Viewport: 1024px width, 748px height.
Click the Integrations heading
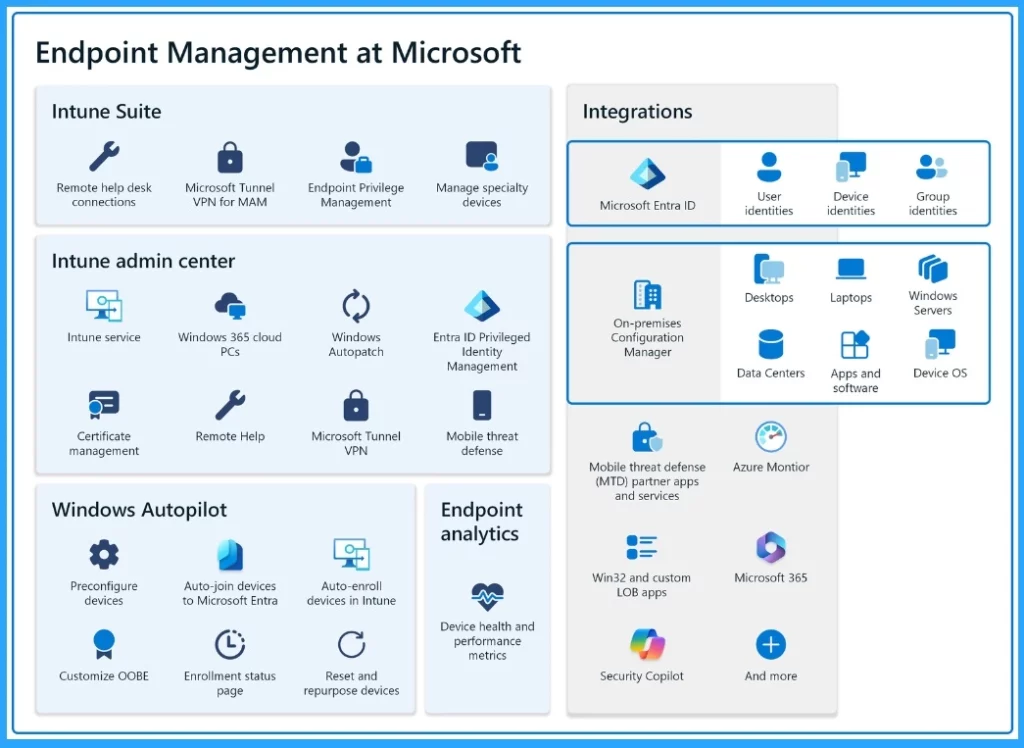[x=637, y=112]
